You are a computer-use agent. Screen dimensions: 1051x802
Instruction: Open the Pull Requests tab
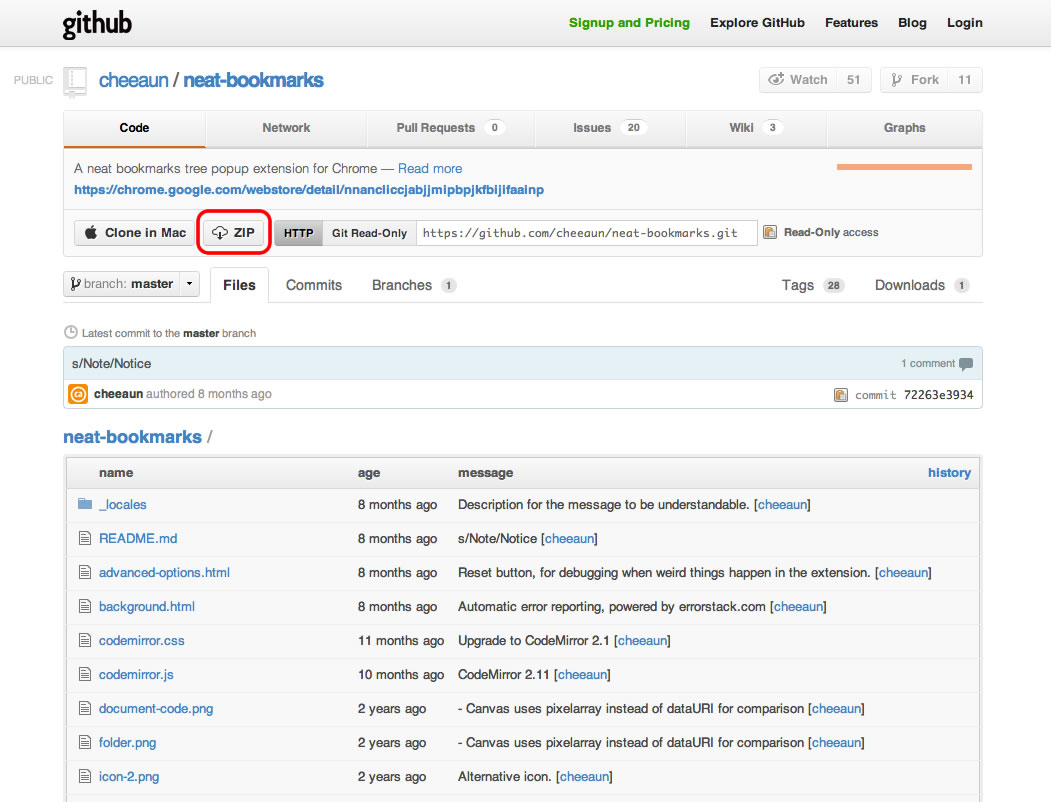click(450, 128)
